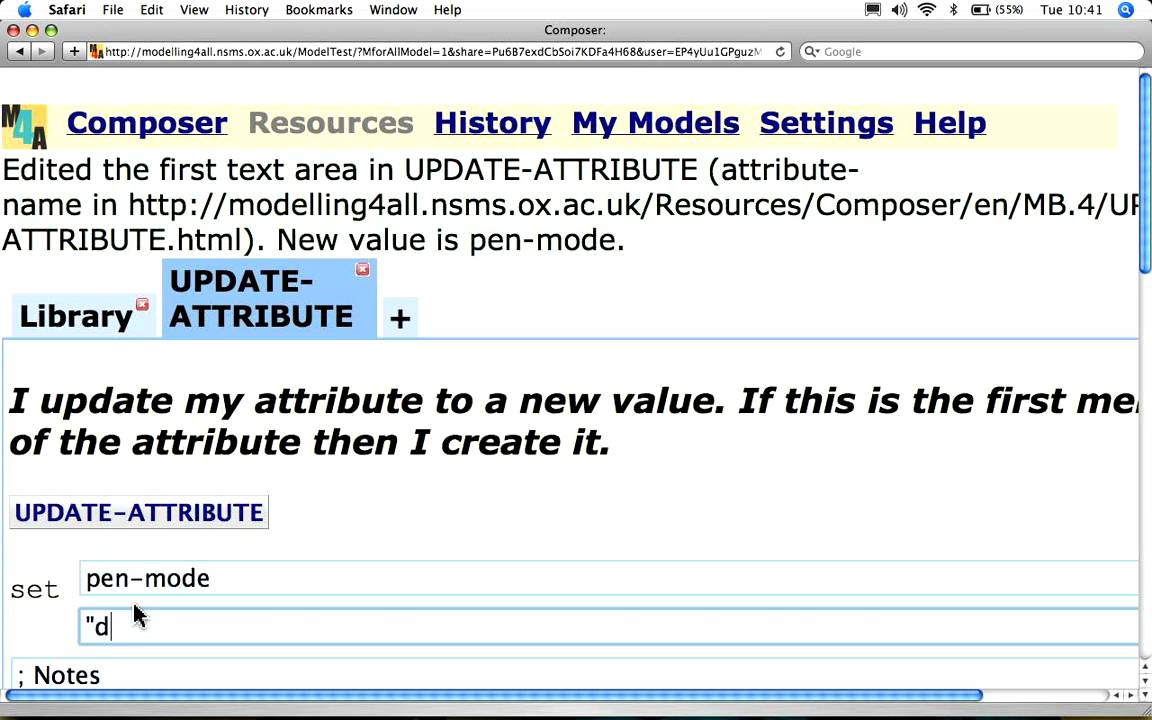The width and height of the screenshot is (1152, 720).
Task: Add a new tab with the plus
Action: (400, 319)
